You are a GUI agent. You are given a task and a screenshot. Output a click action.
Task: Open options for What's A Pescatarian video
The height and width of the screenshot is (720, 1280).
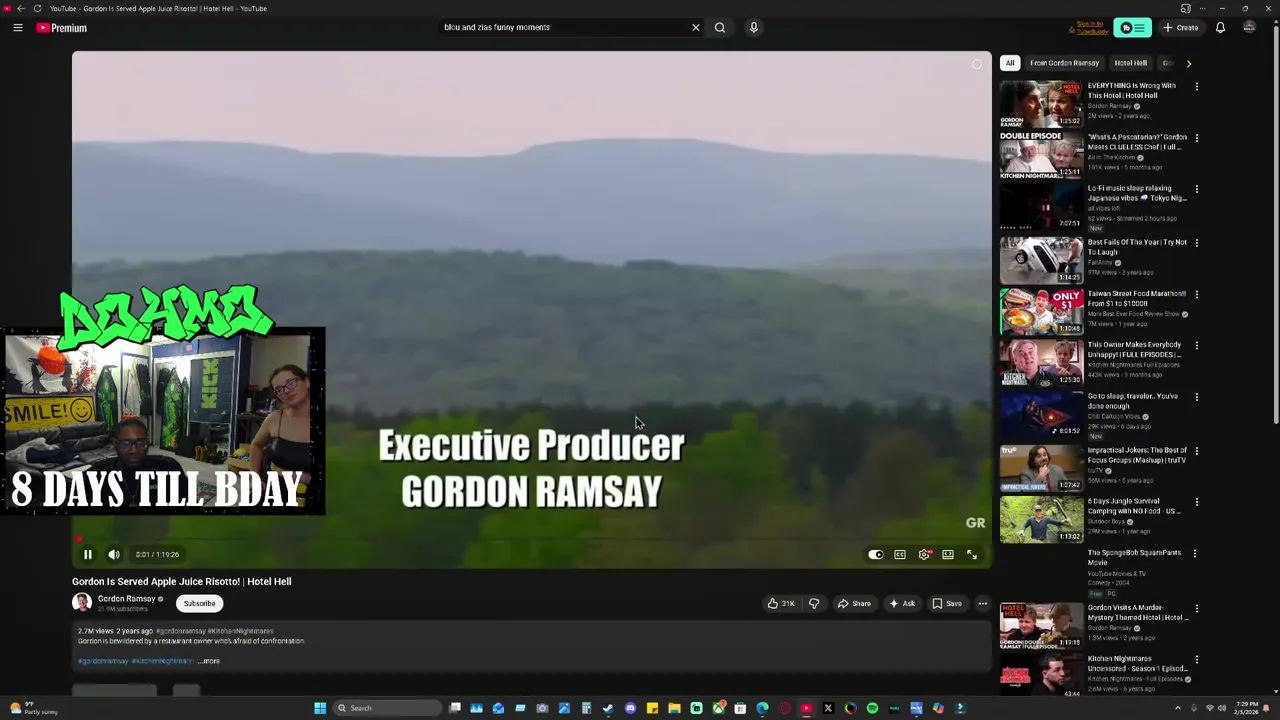click(x=1197, y=138)
